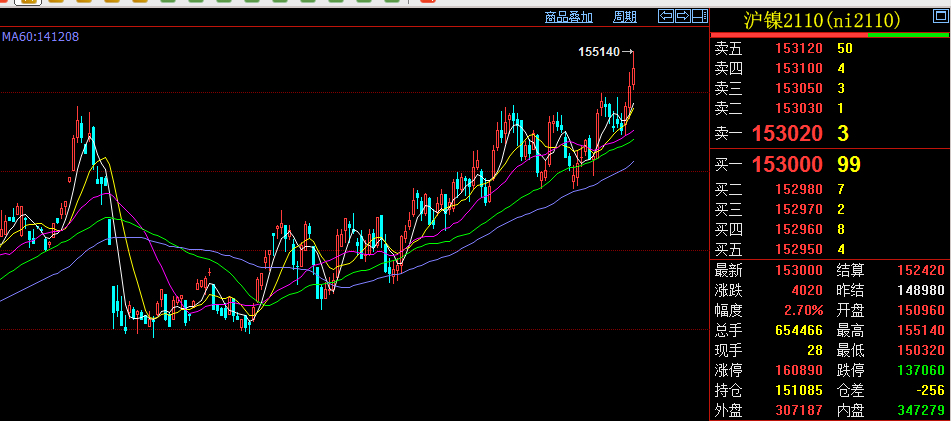Image resolution: width=951 pixels, height=421 pixels.
Task: Click the MA60:141208 indicator label
Action: click(40, 37)
